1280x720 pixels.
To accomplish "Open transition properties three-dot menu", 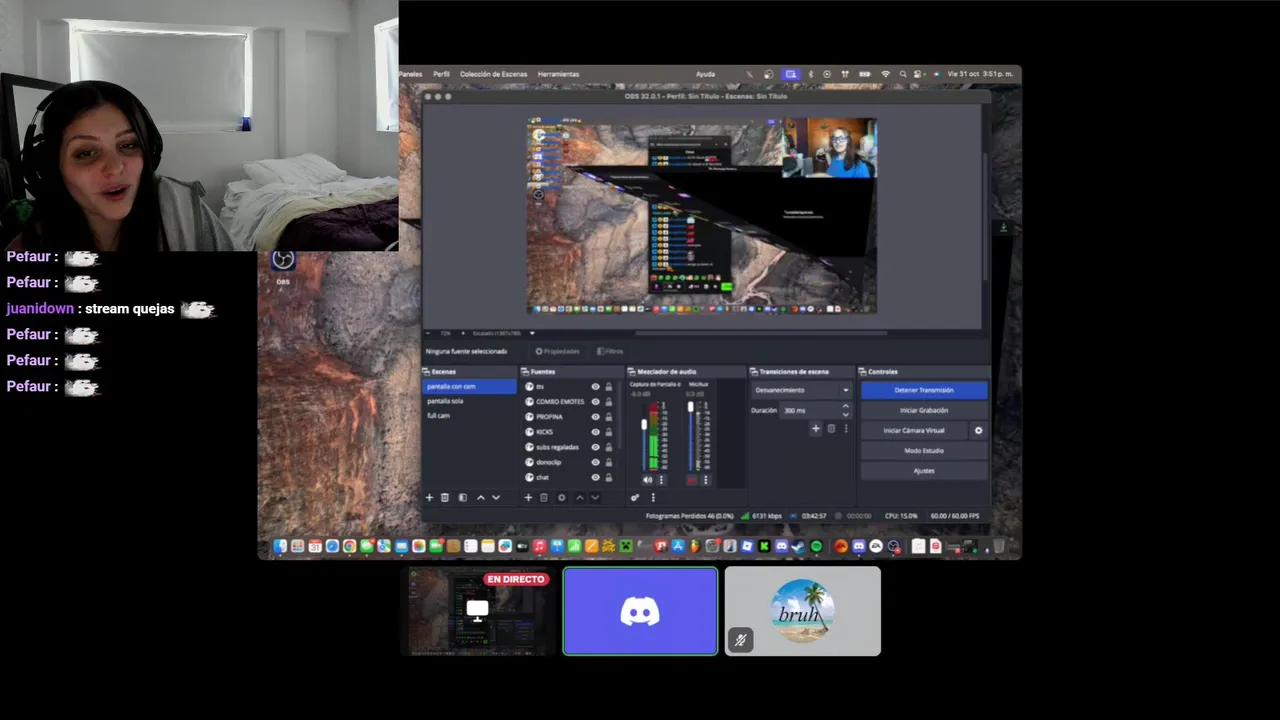I will click(846, 429).
